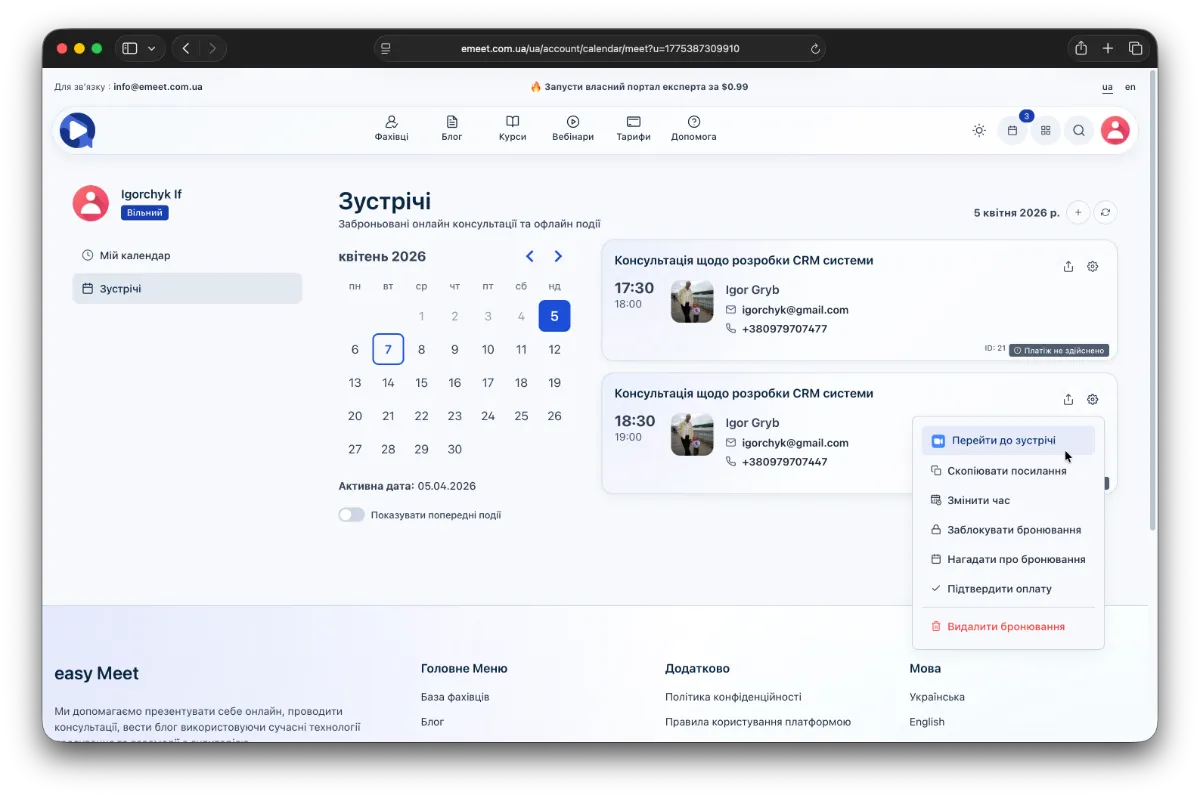Share the 17:30 consultation via share icon

1068,266
